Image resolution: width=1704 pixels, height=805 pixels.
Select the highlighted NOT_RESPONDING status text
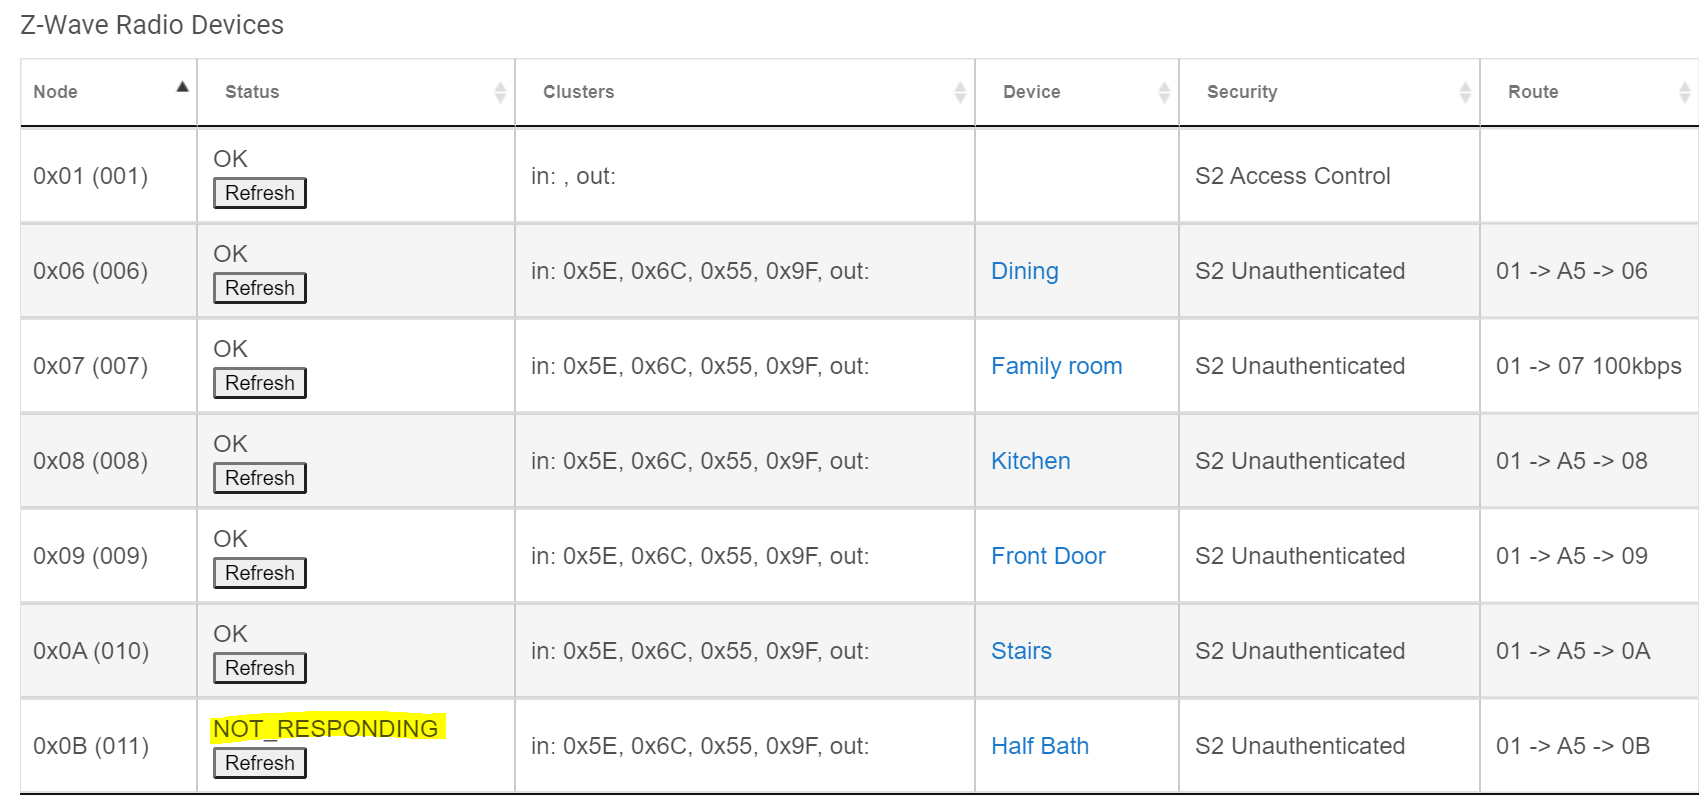click(x=326, y=729)
